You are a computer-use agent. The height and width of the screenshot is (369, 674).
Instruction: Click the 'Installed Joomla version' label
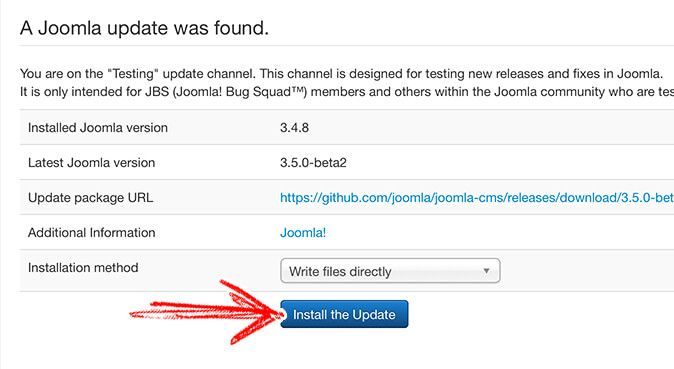[98, 128]
